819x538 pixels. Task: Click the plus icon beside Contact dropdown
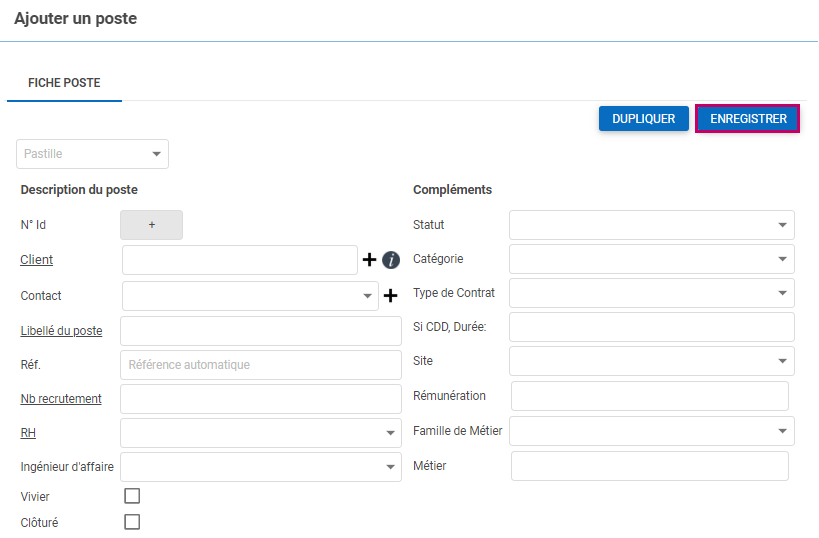(391, 296)
